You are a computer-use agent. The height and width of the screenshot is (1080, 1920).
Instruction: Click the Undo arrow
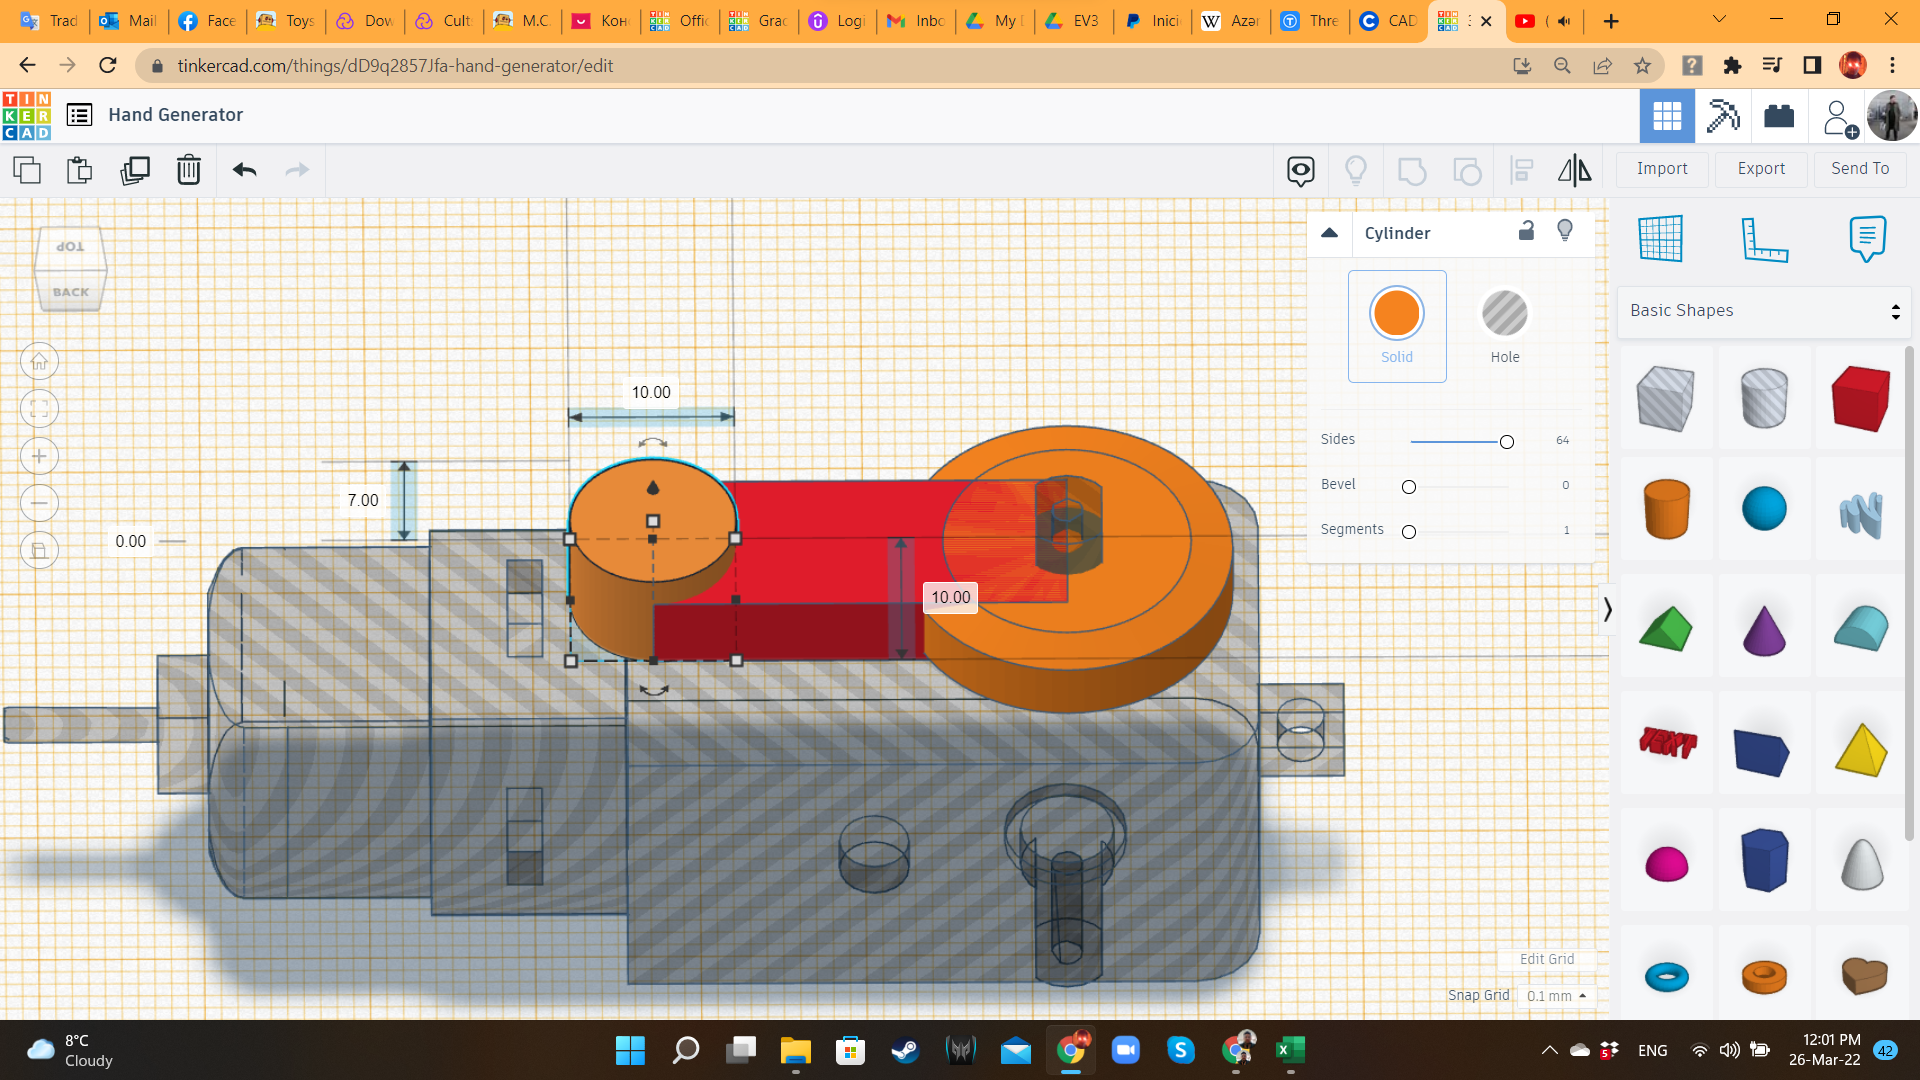pos(245,170)
